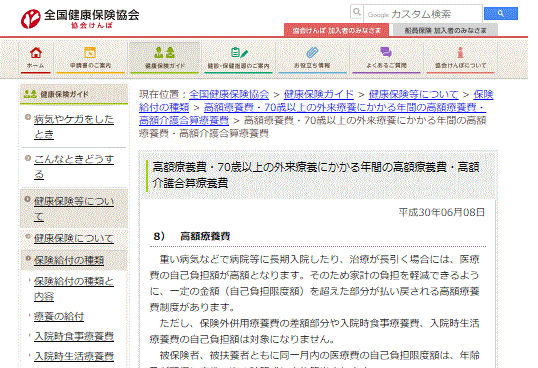This screenshot has height=368, width=538.
Task: Open sidebar link 入院時食事療養費
Action: [74, 336]
